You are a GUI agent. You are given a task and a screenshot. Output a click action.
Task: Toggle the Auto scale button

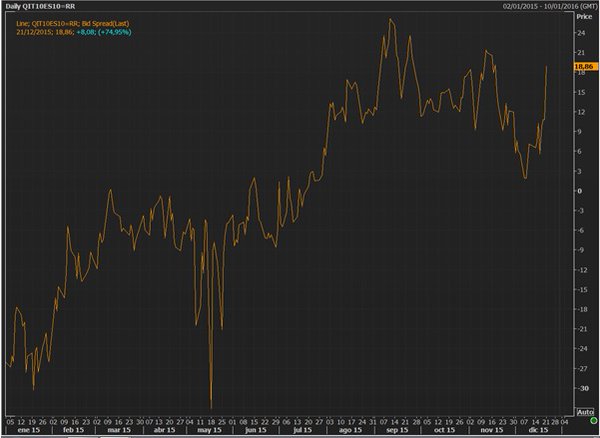point(585,412)
